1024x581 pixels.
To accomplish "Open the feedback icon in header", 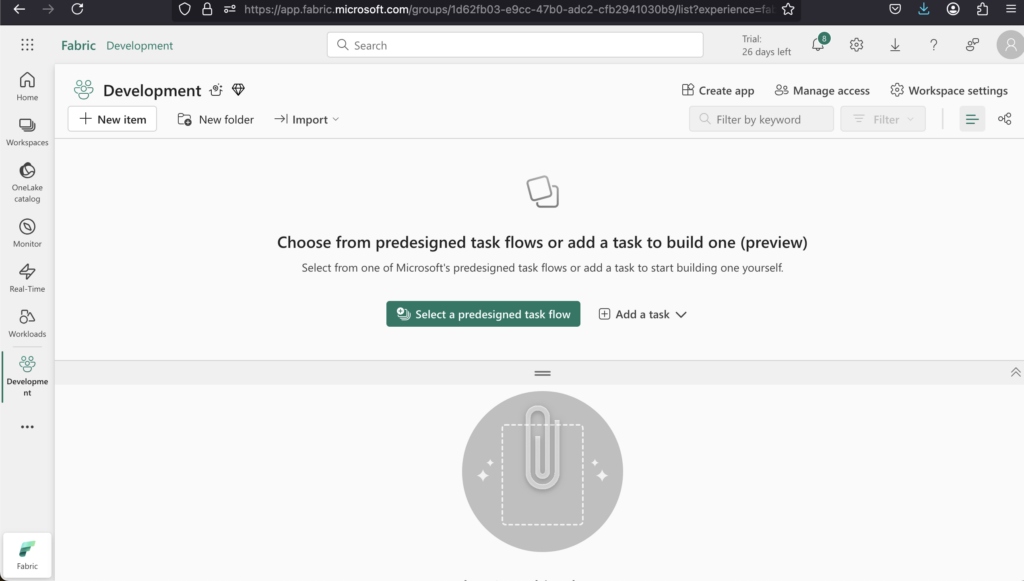I will pyautogui.click(x=972, y=44).
